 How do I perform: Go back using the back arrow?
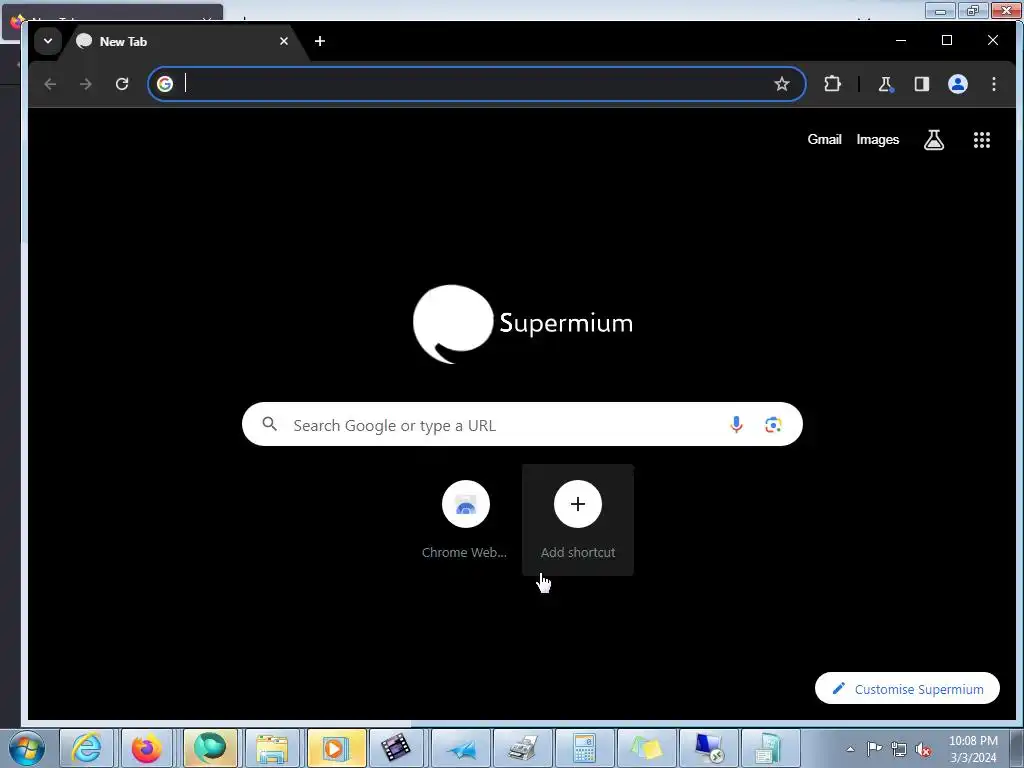[x=50, y=84]
